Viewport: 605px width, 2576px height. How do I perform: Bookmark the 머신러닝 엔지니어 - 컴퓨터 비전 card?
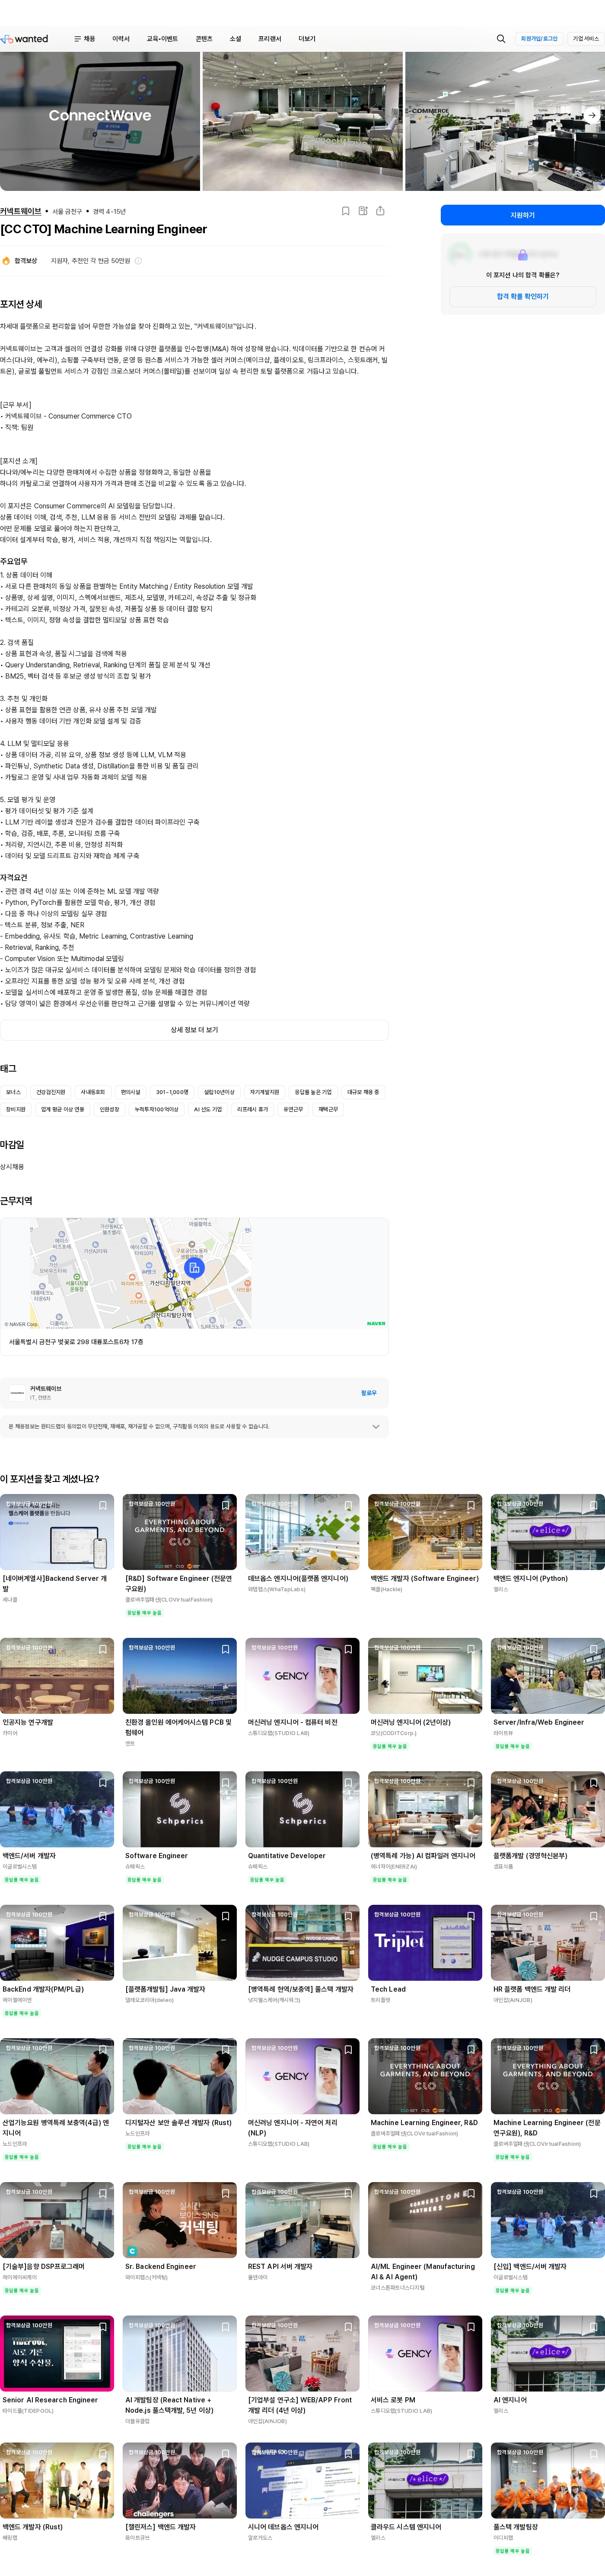point(348,1649)
